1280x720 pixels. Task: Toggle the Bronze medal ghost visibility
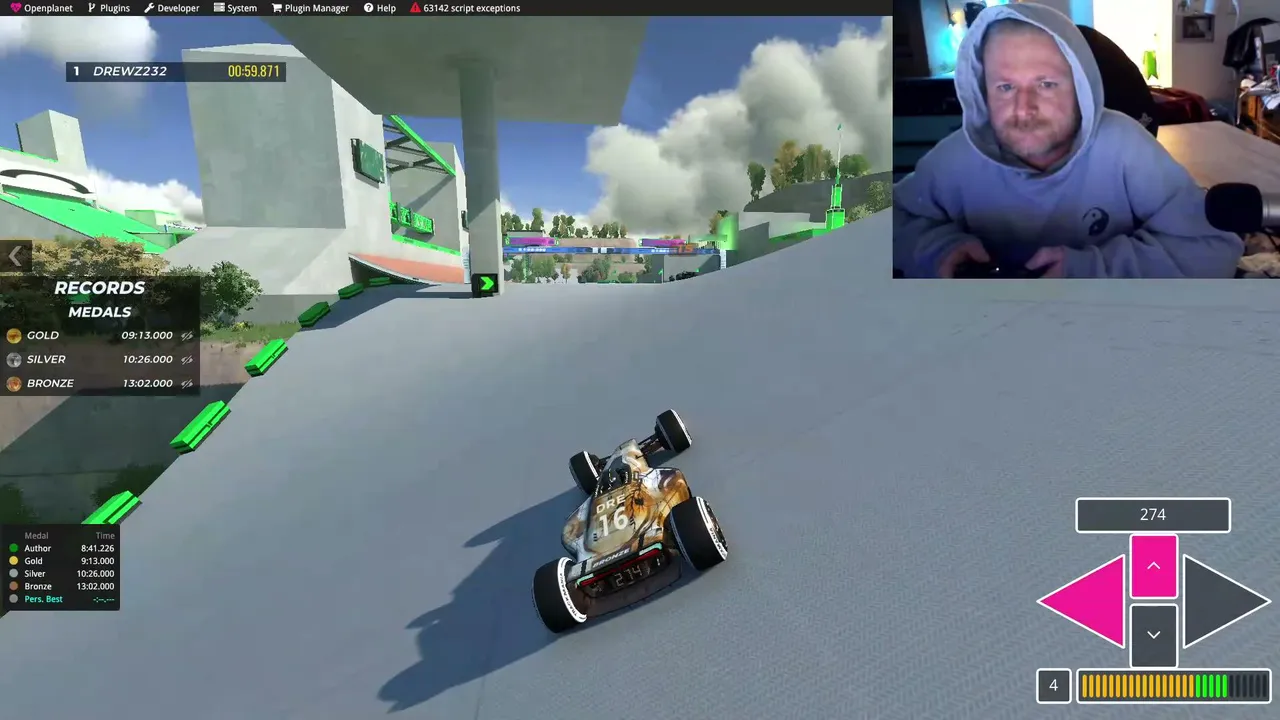pos(187,384)
